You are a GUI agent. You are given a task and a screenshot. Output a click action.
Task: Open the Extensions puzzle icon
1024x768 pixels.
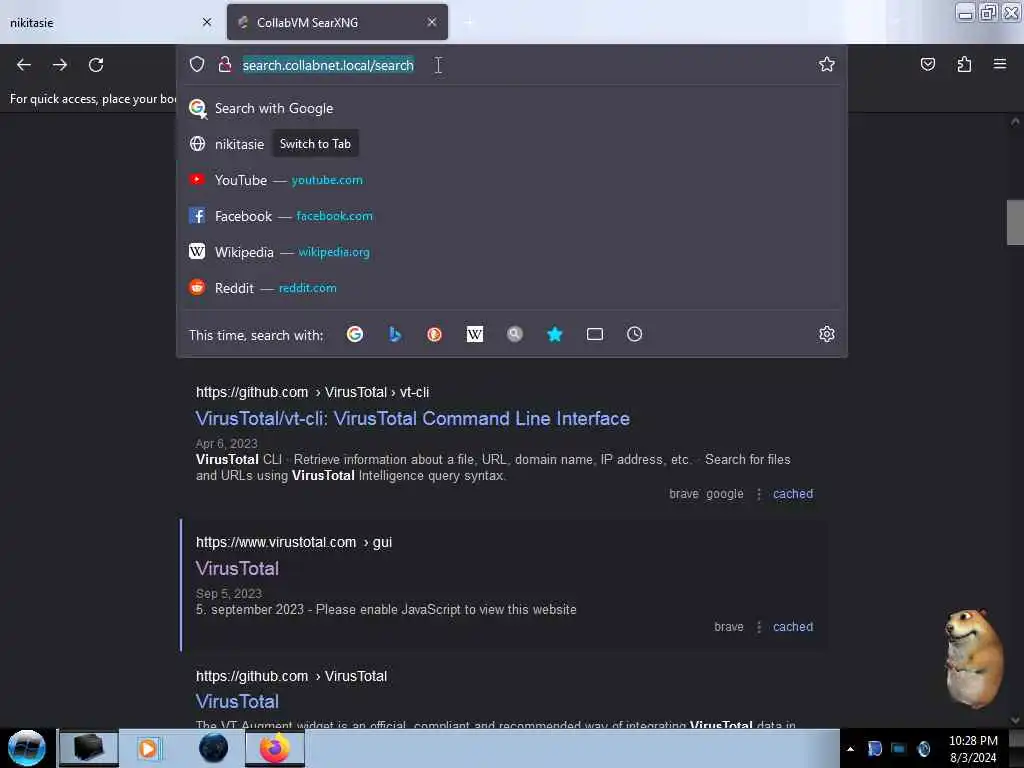pos(964,64)
